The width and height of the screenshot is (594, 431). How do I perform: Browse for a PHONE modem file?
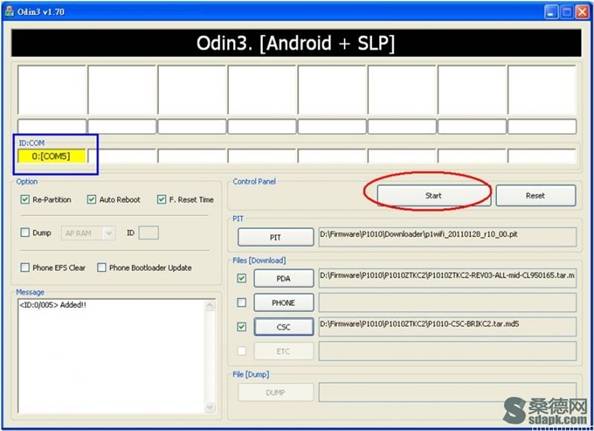pyautogui.click(x=283, y=303)
